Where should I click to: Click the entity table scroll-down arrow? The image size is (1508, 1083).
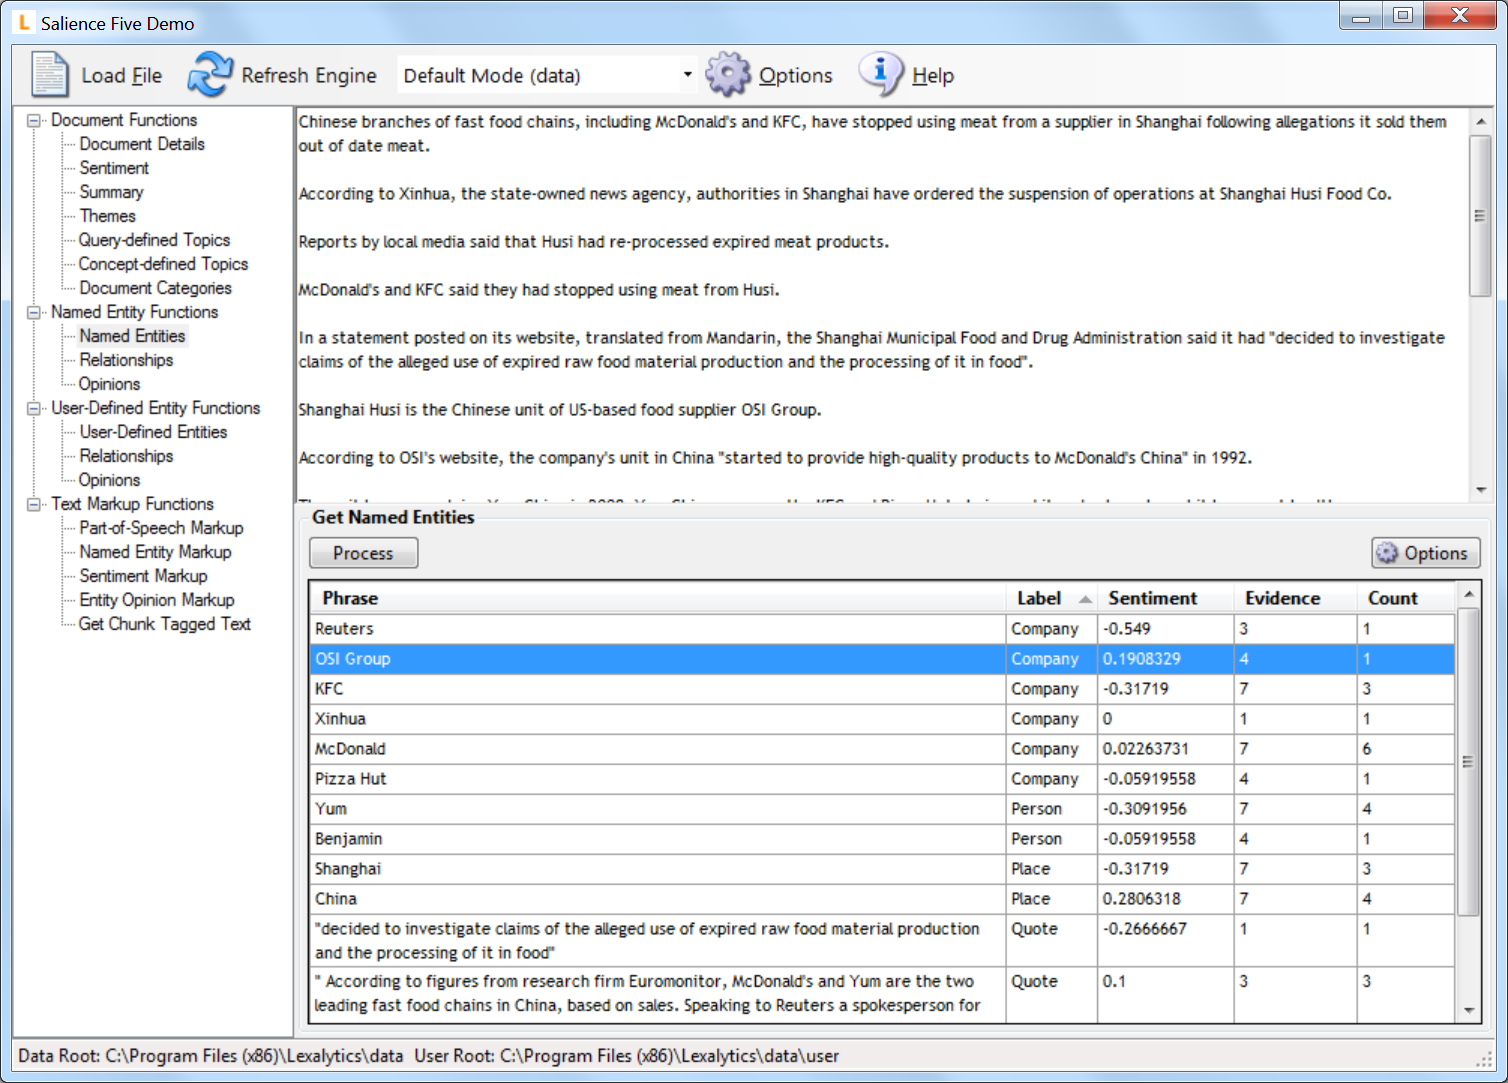(1468, 1010)
